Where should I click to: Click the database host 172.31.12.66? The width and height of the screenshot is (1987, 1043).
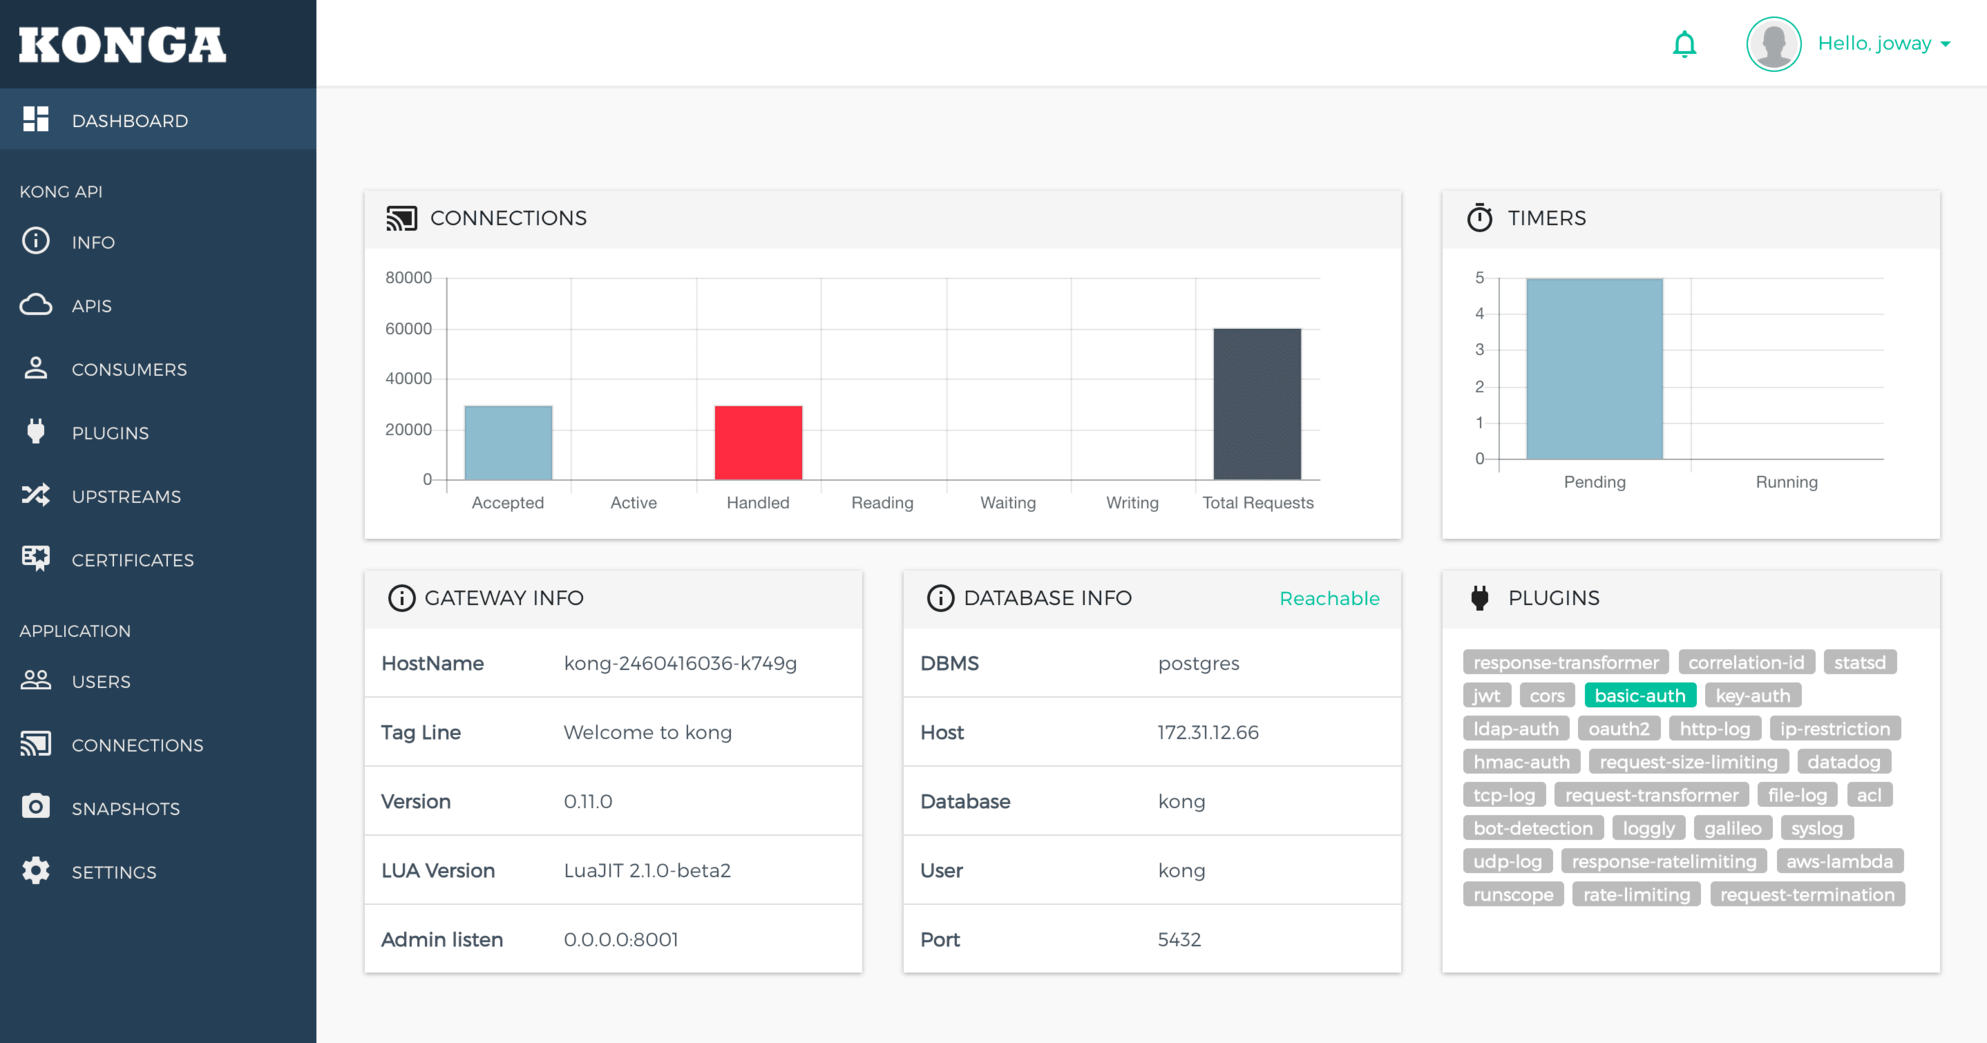[x=1208, y=732]
